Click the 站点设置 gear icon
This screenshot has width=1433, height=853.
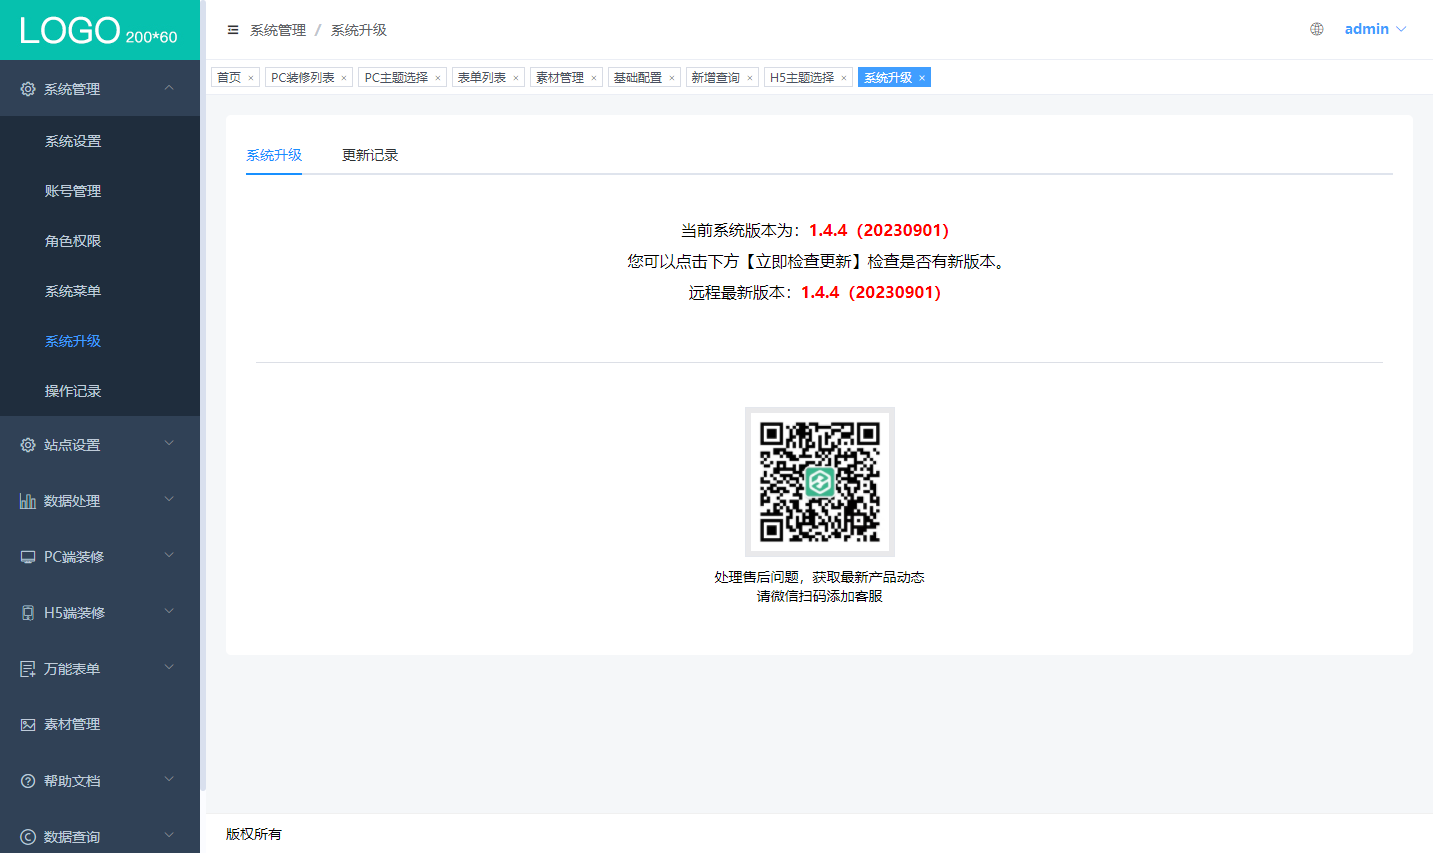coord(28,445)
